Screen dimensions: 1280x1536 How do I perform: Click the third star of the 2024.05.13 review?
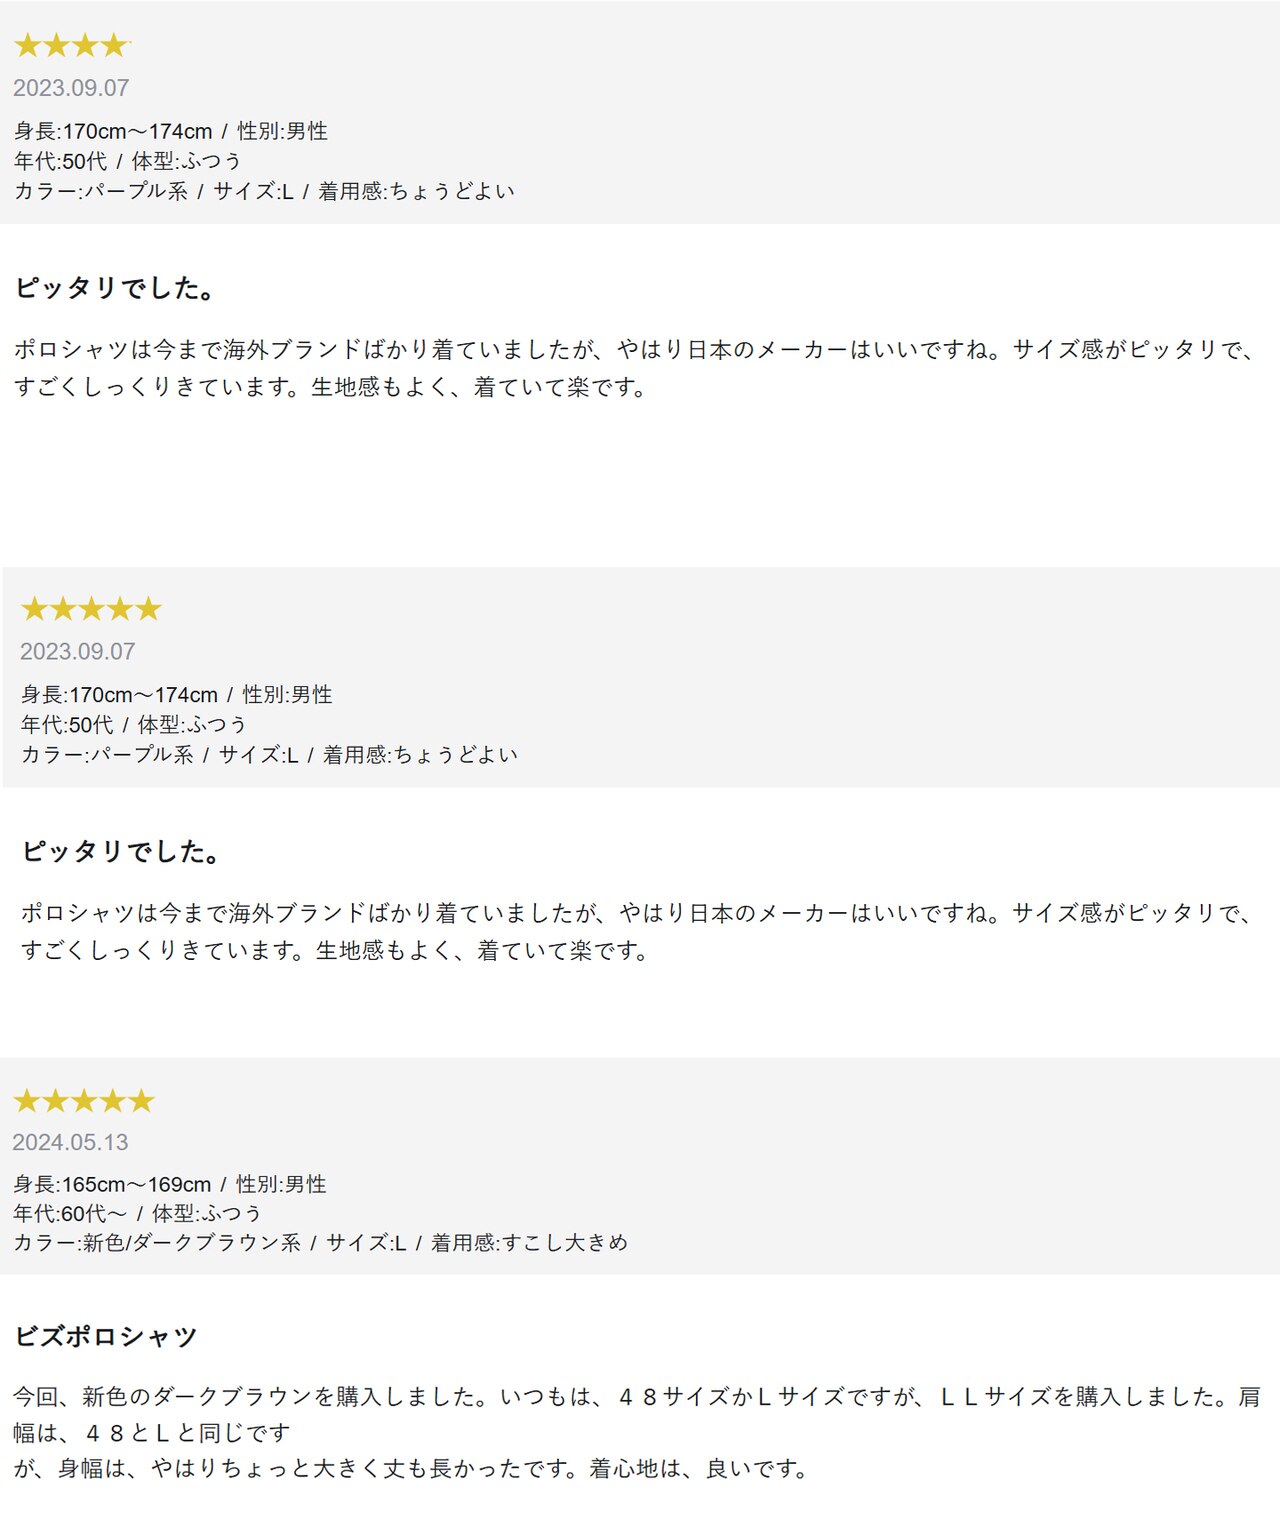tap(84, 1101)
